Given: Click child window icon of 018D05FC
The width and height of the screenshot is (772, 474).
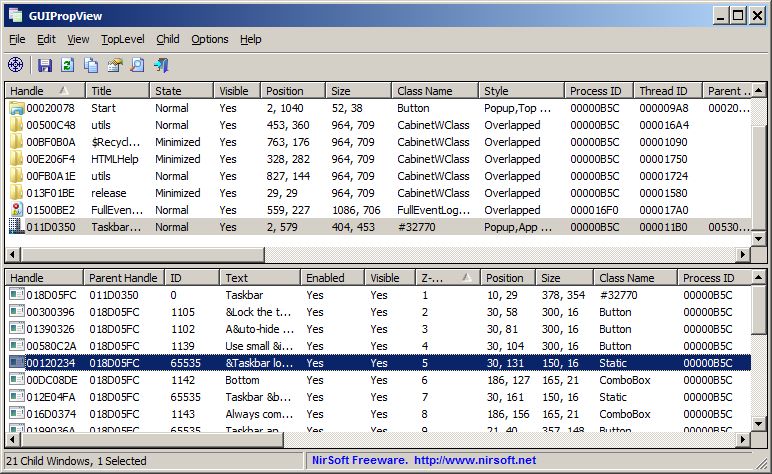Looking at the screenshot, I should [x=17, y=294].
